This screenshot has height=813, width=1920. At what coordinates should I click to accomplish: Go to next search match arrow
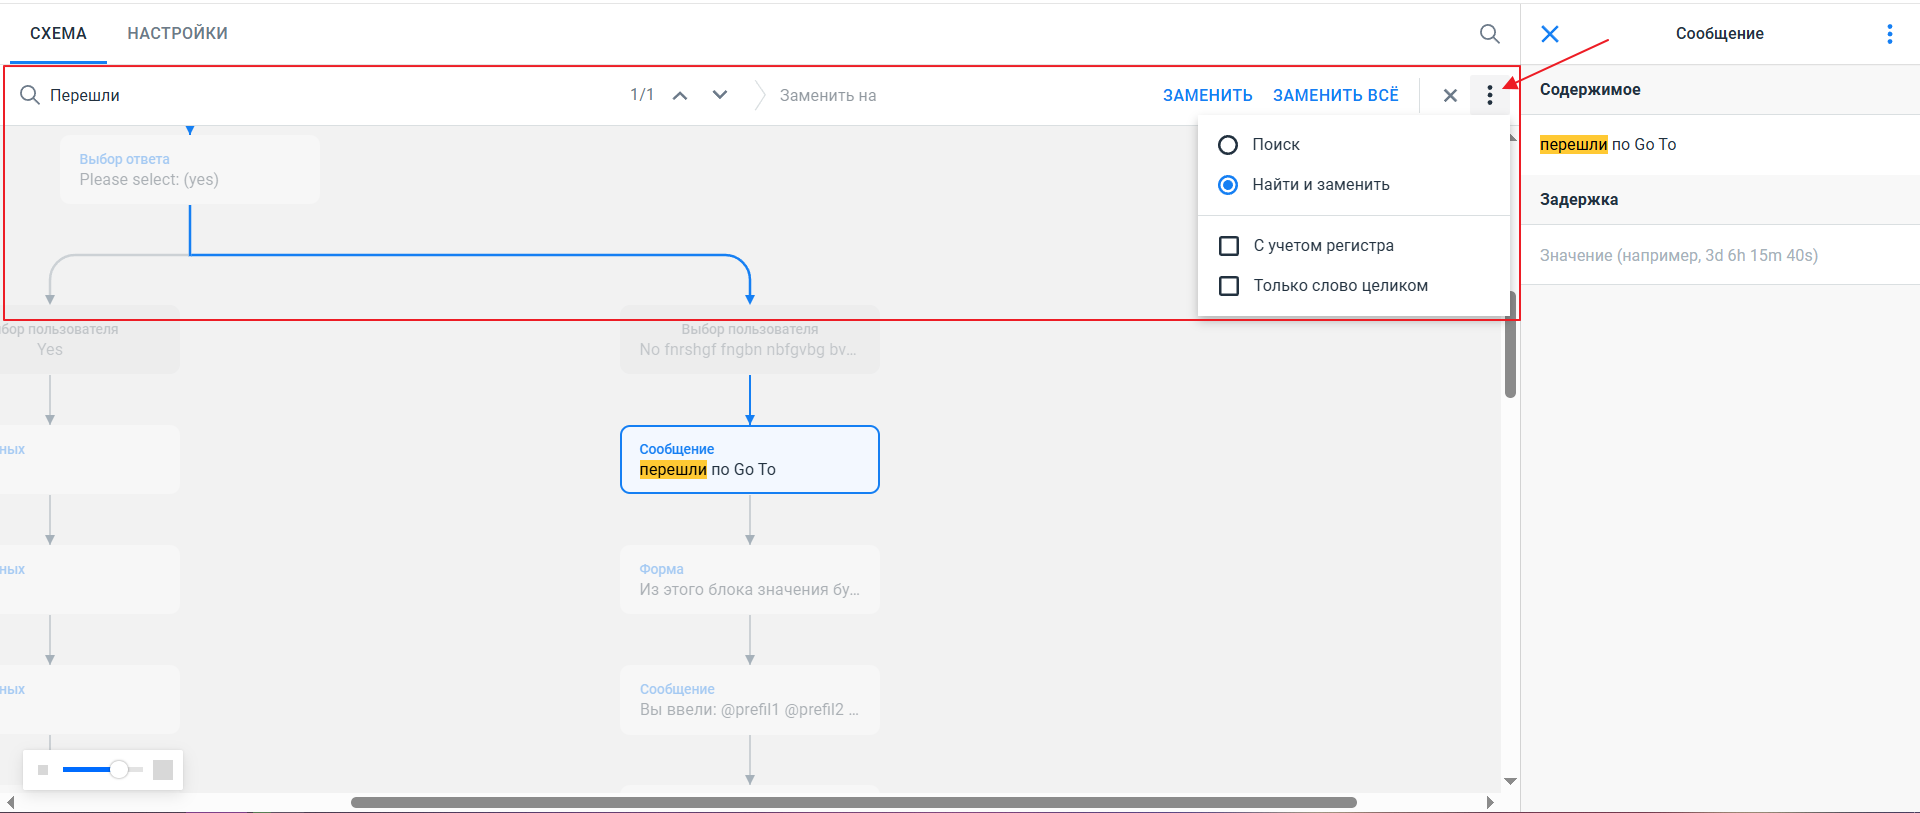click(720, 96)
